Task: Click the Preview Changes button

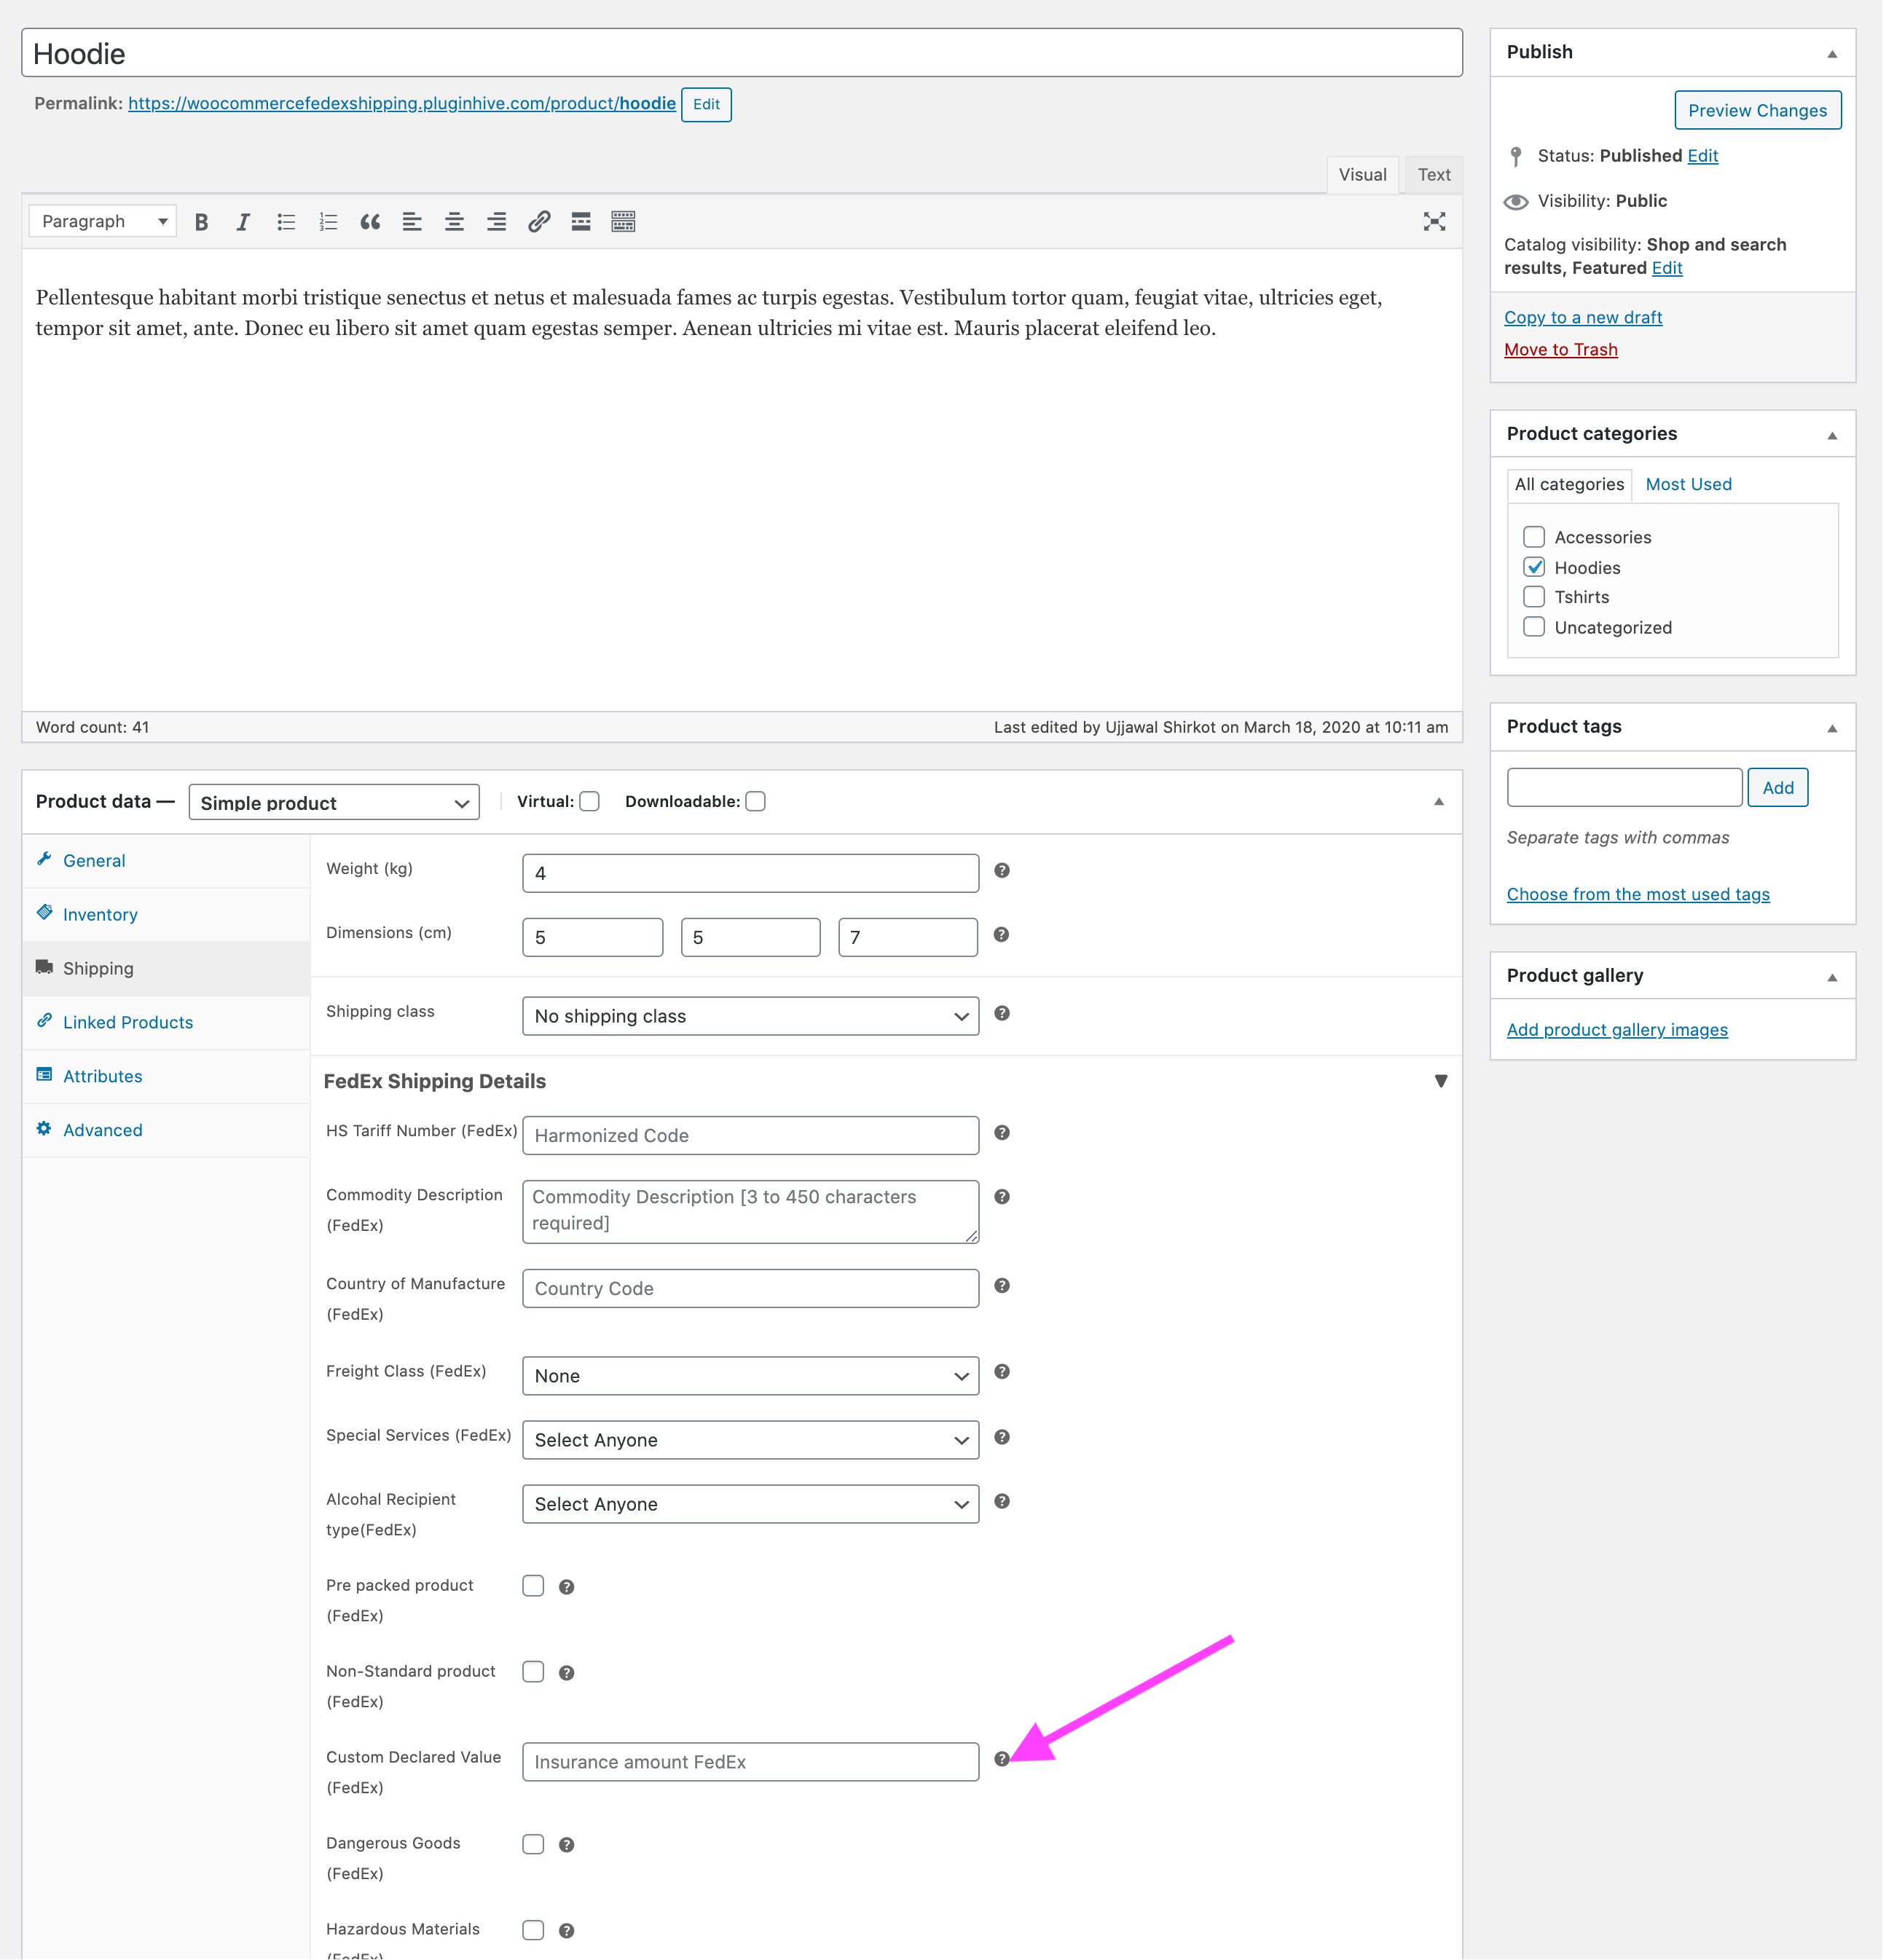Action: 1751,107
